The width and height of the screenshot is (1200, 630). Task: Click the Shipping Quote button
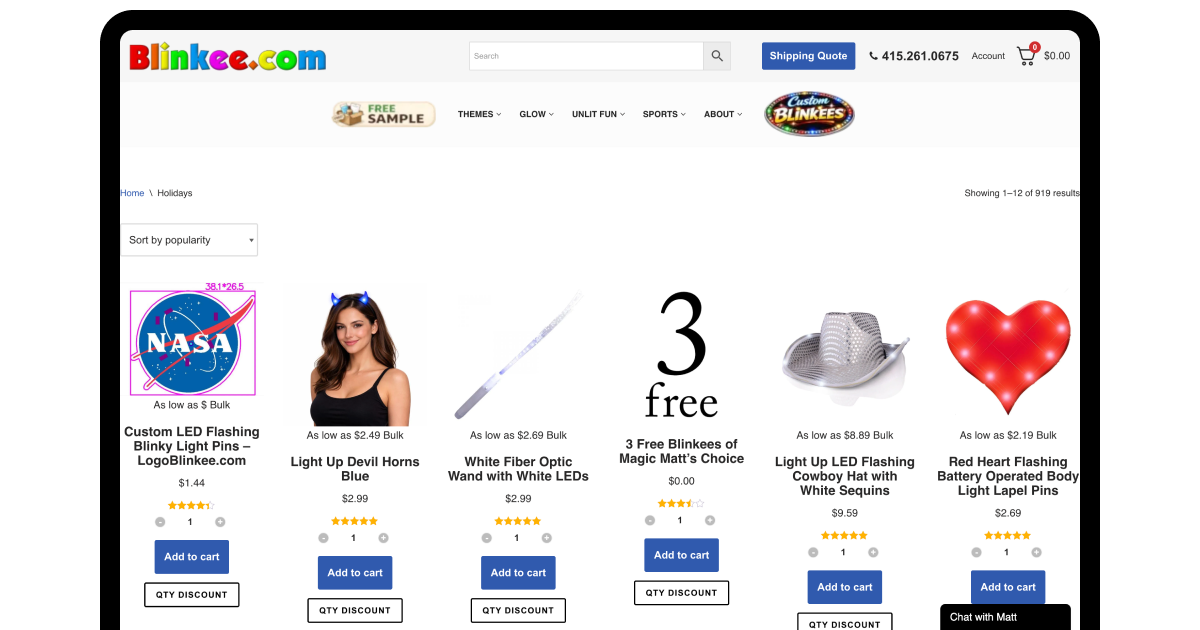click(808, 56)
